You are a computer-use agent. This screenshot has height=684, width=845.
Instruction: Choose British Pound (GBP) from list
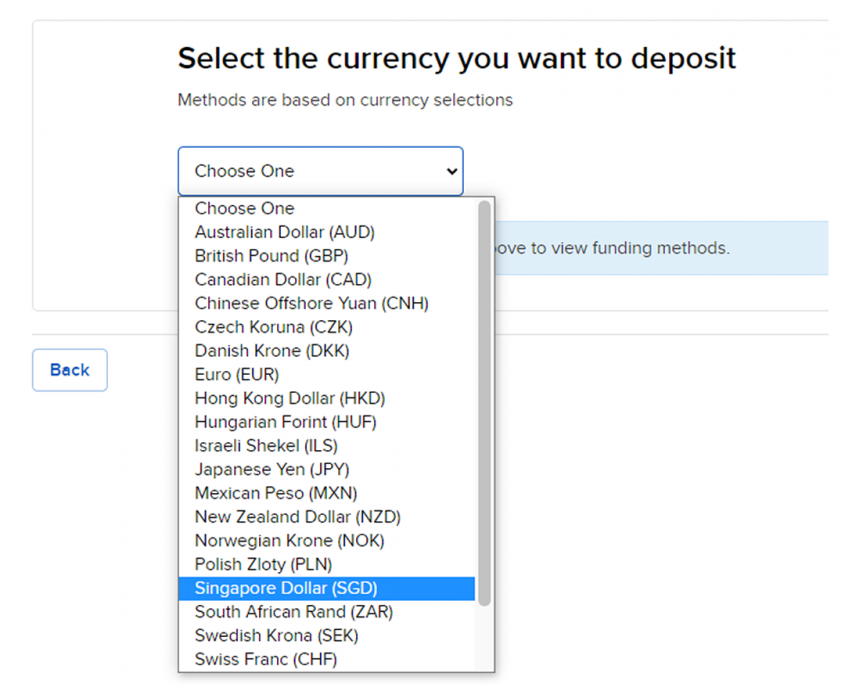271,256
